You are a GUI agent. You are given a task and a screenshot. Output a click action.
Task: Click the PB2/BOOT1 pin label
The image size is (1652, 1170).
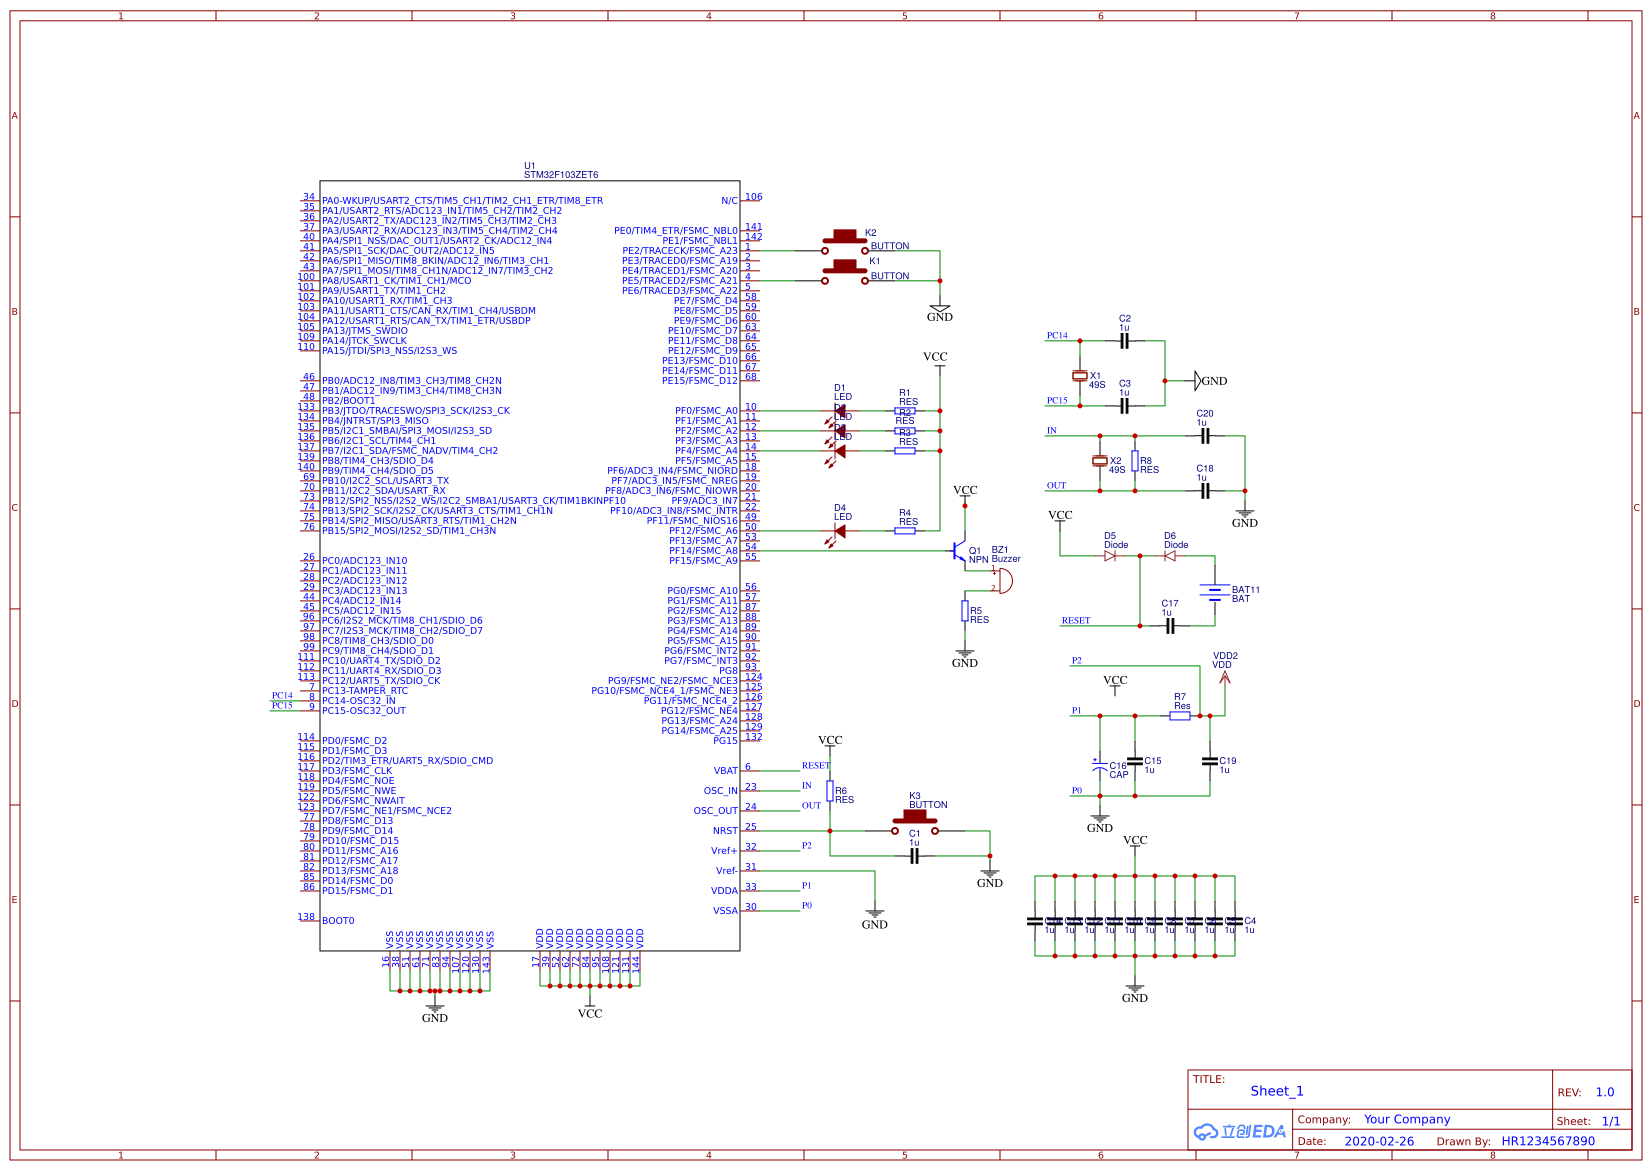click(x=349, y=401)
